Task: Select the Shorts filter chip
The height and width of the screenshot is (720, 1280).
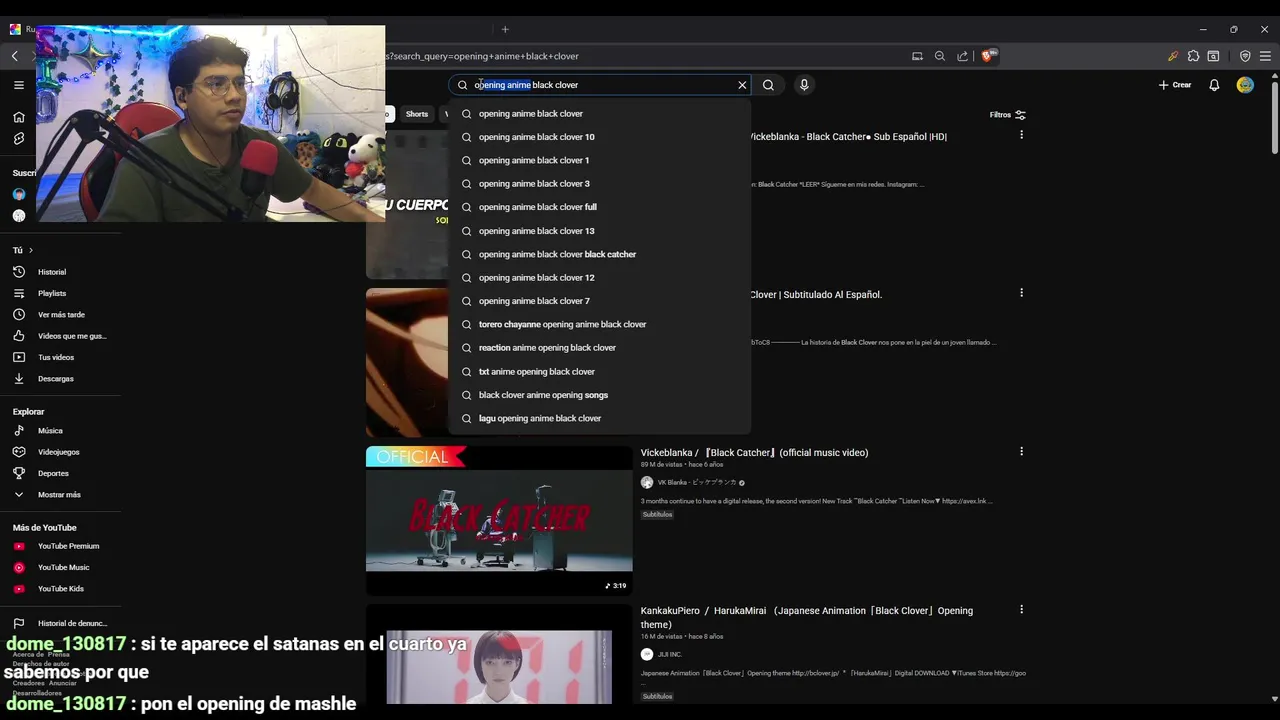Action: click(417, 114)
